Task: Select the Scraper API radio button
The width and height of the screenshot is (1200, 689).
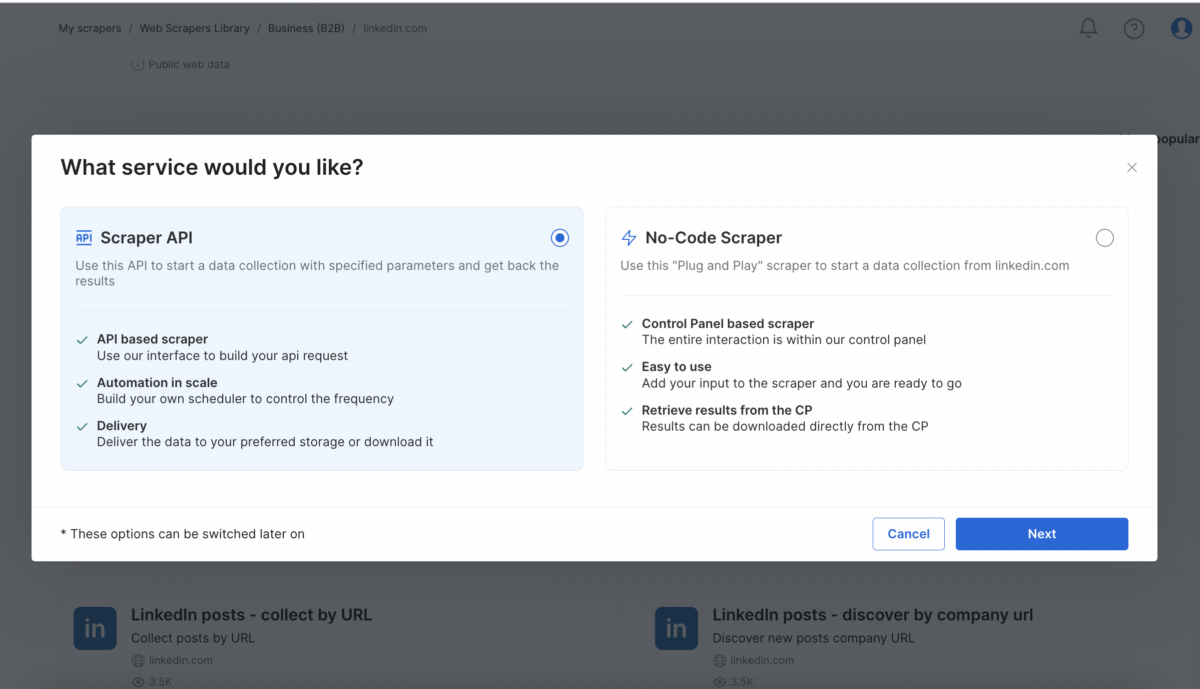Action: tap(560, 238)
